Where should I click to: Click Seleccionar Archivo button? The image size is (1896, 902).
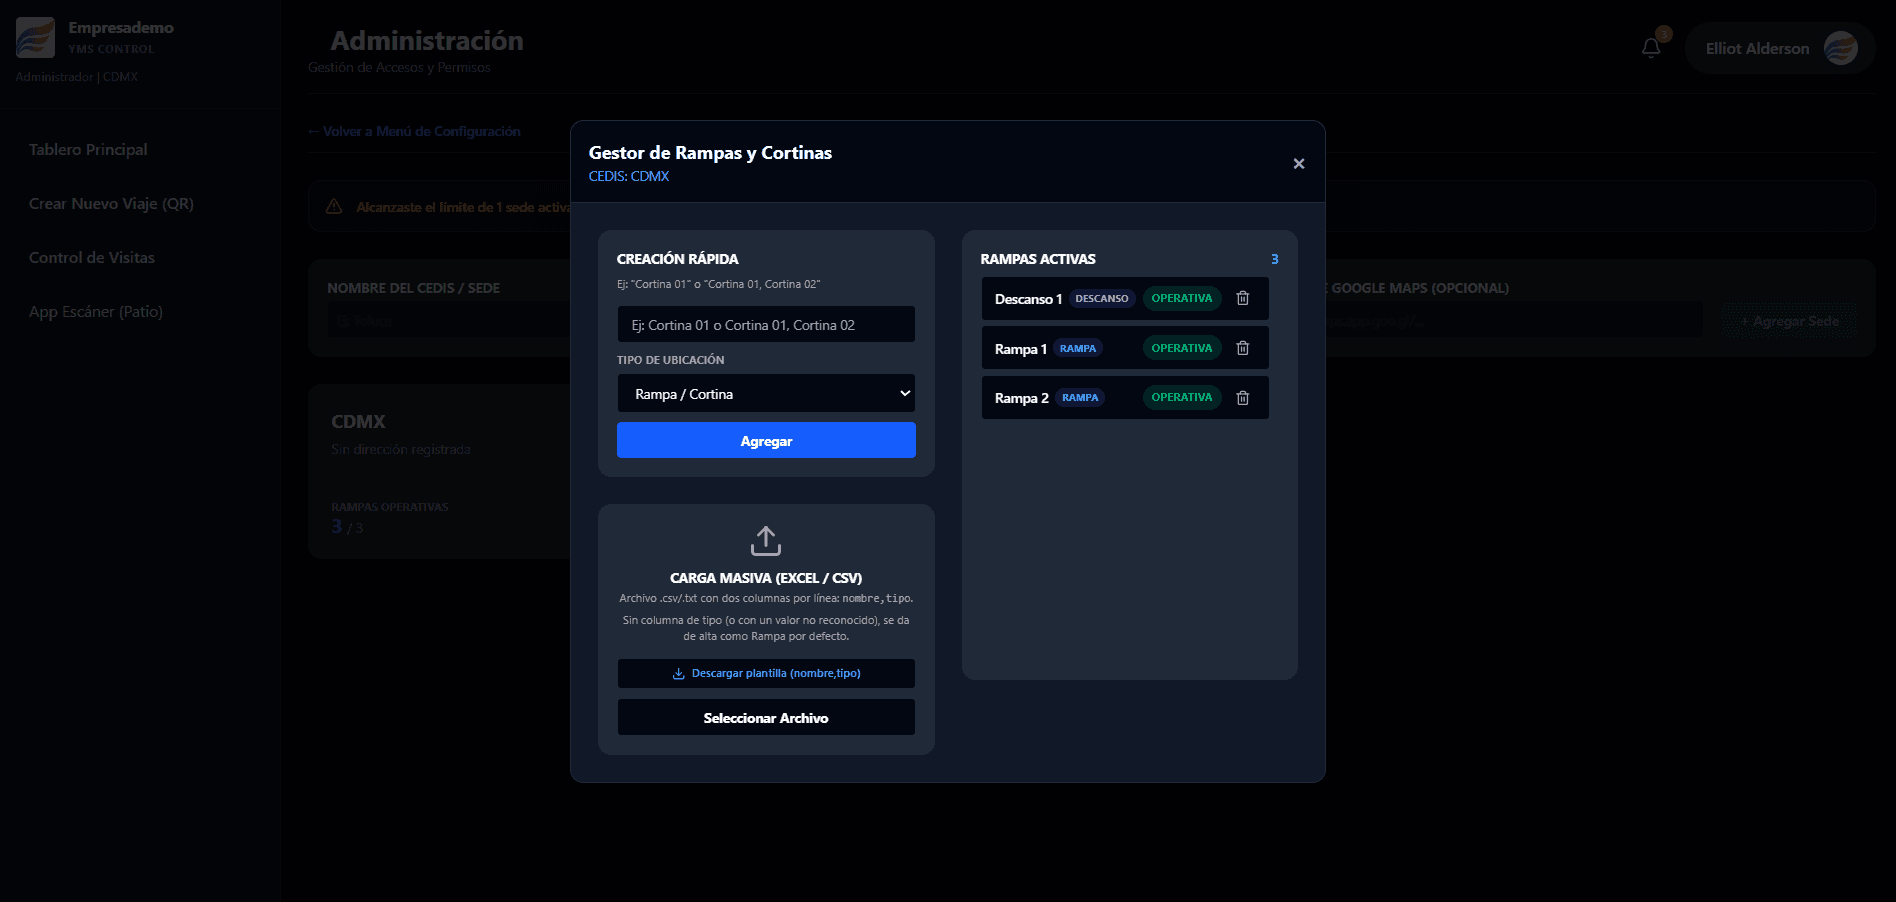pyautogui.click(x=766, y=718)
